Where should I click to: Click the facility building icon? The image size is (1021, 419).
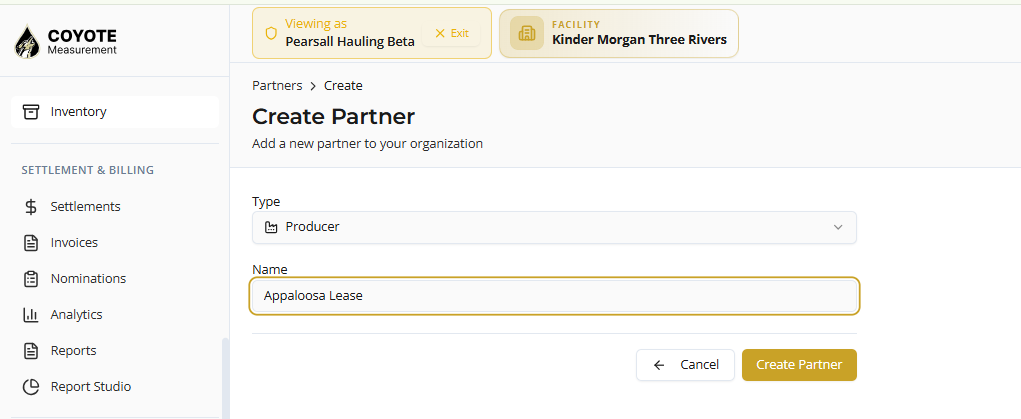527,33
